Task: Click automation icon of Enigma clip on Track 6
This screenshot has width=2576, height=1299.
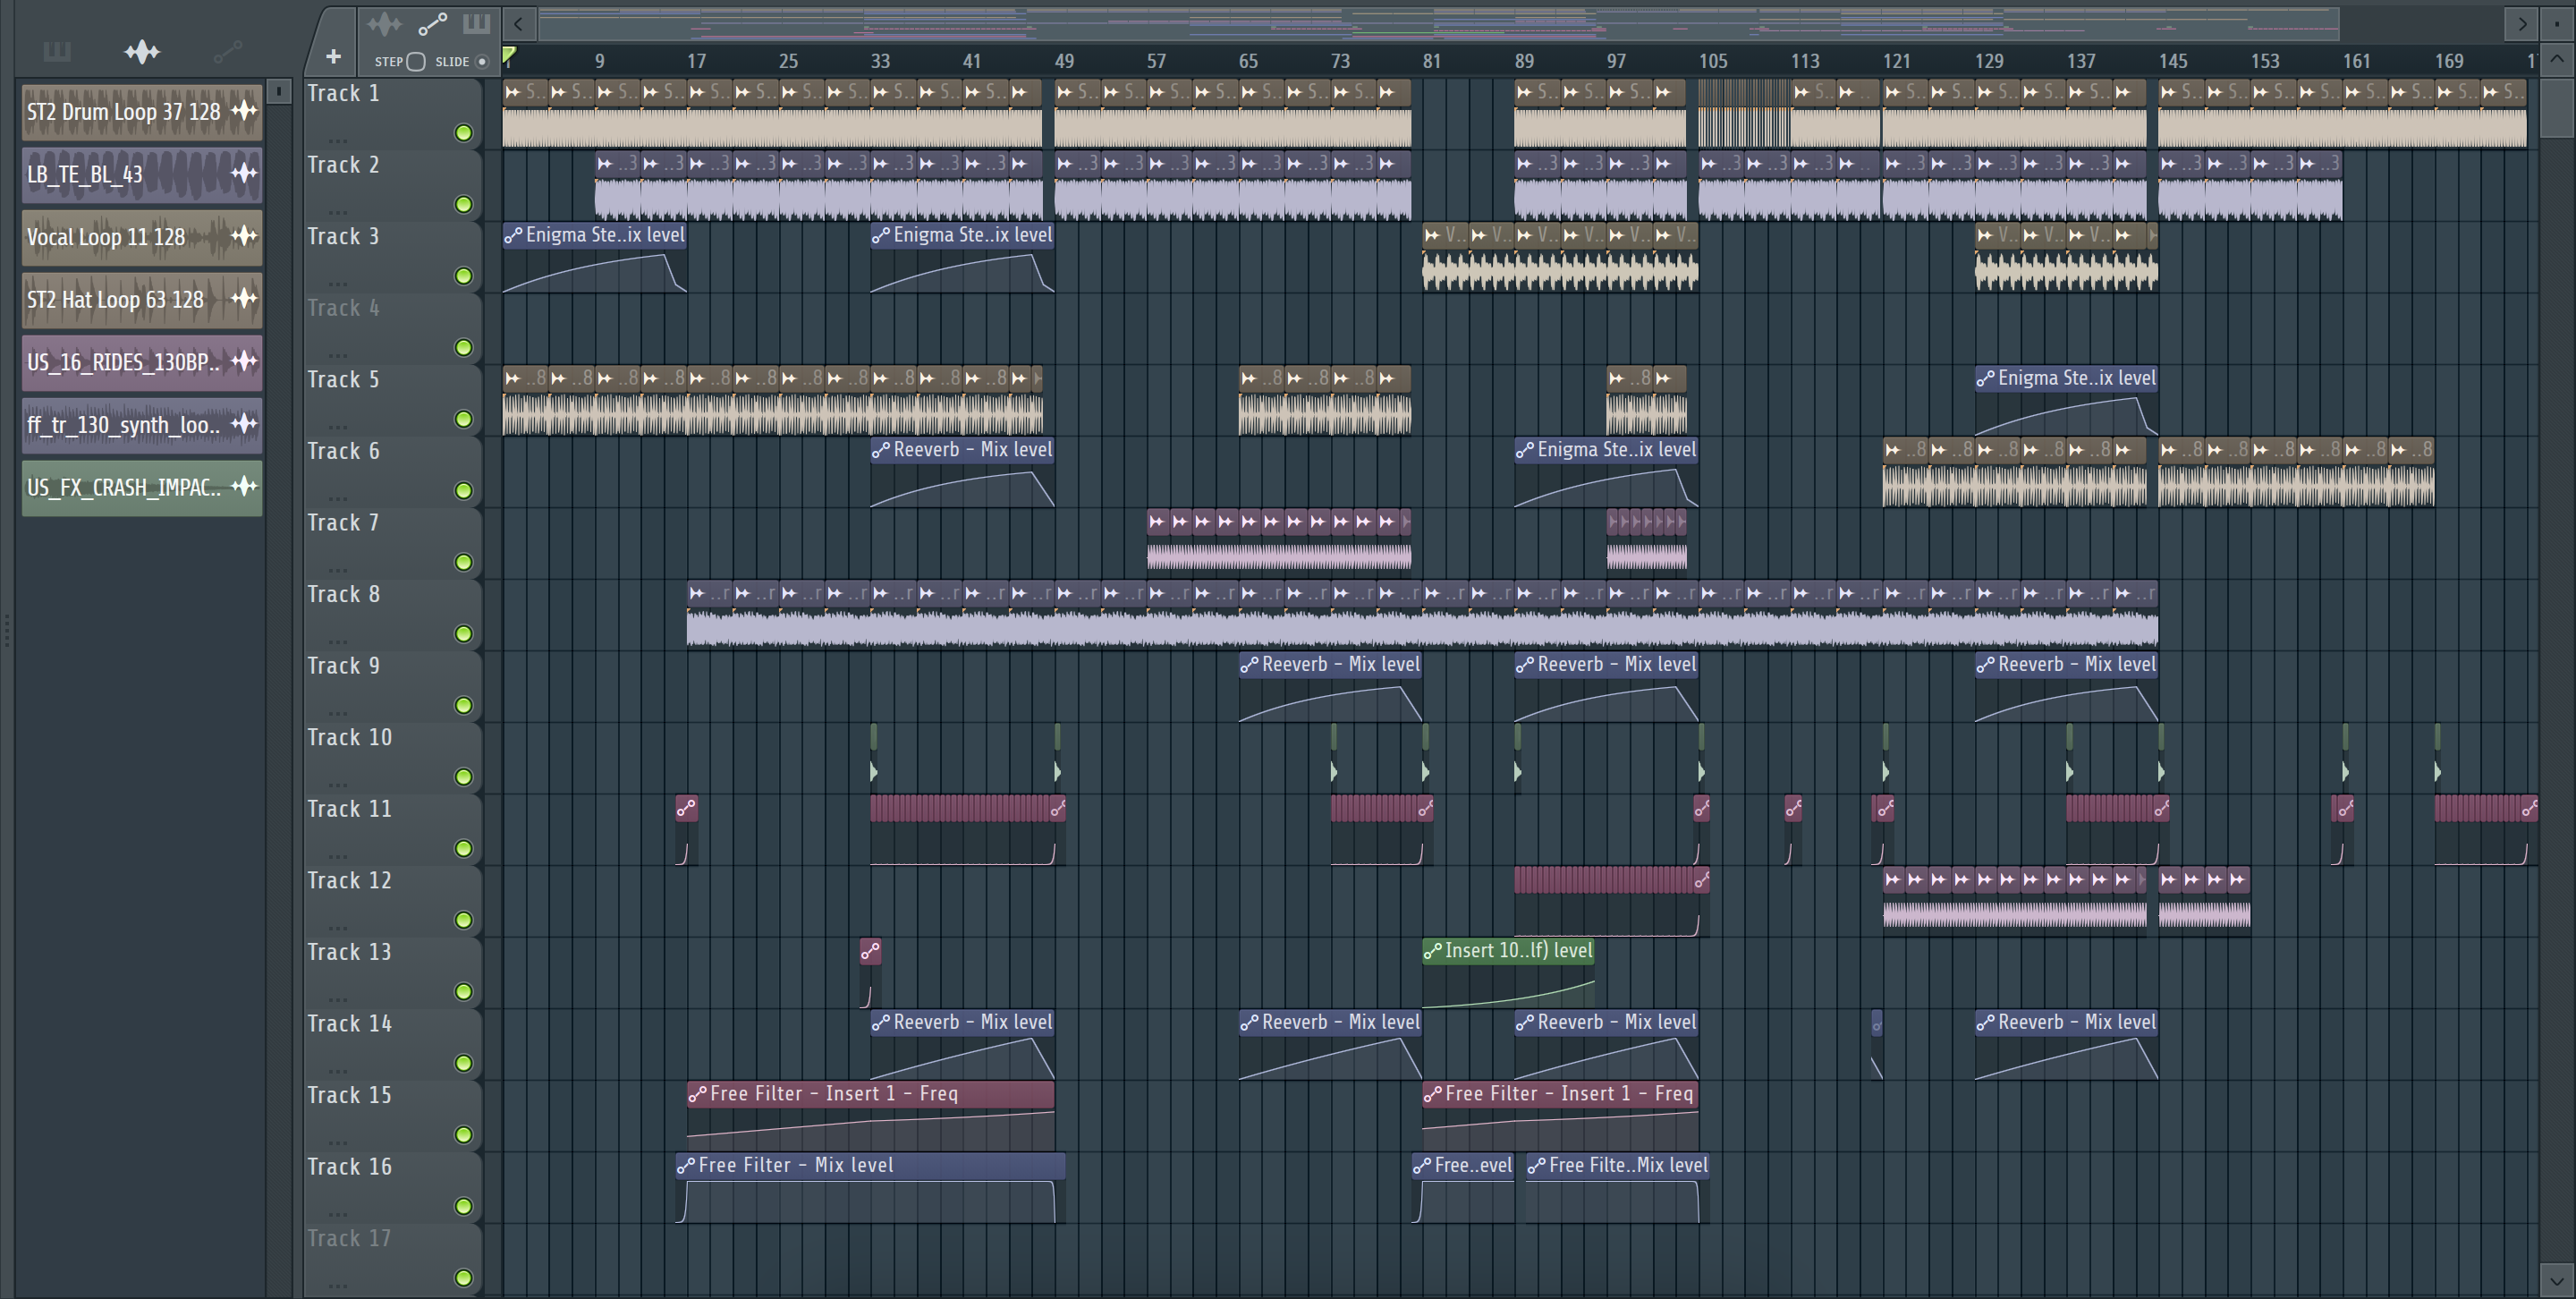Action: coord(1525,451)
